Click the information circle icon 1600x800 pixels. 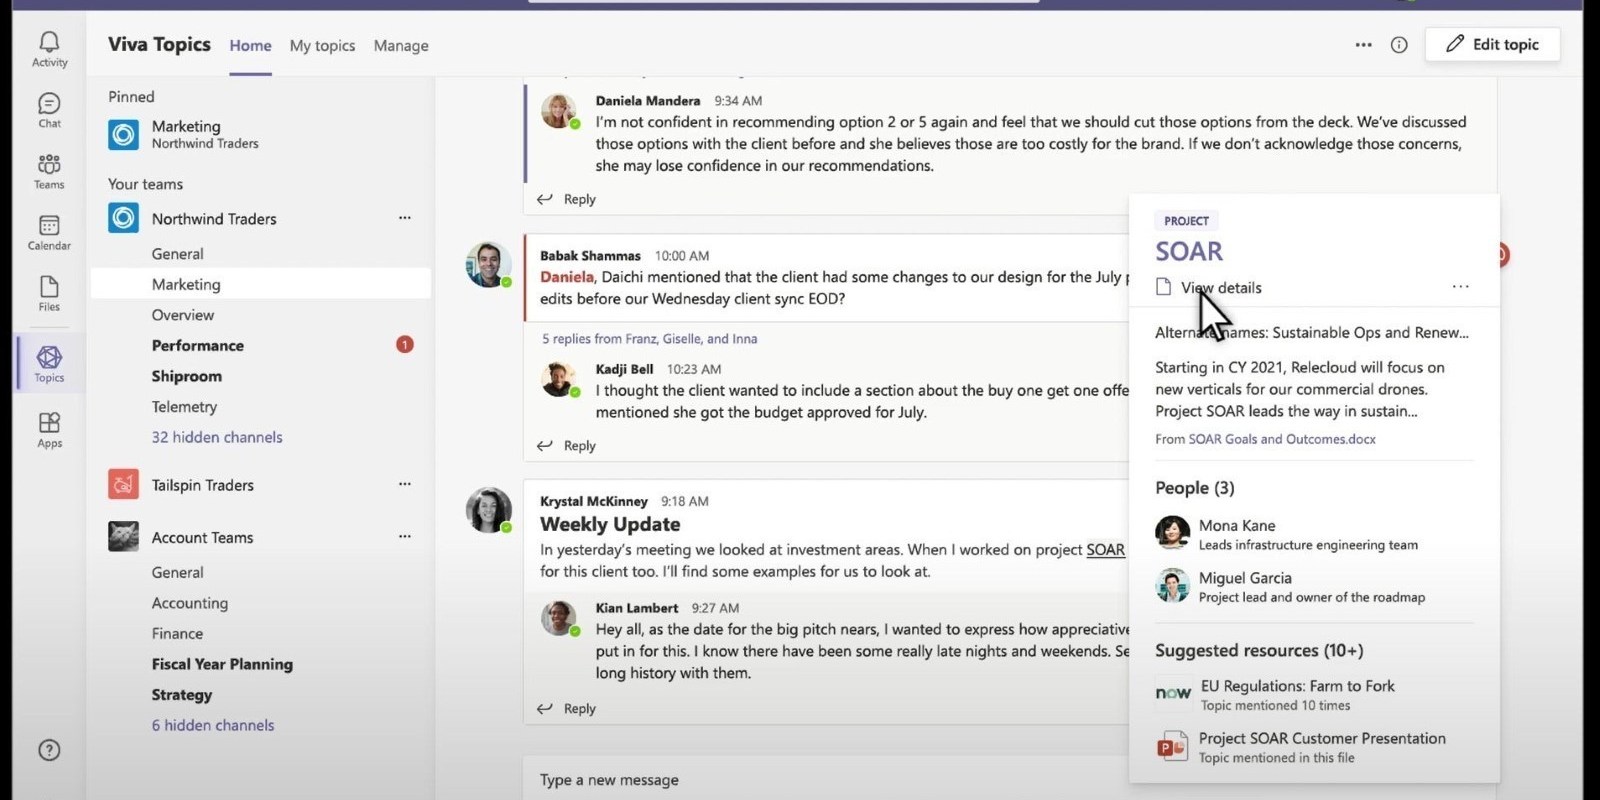point(1399,44)
